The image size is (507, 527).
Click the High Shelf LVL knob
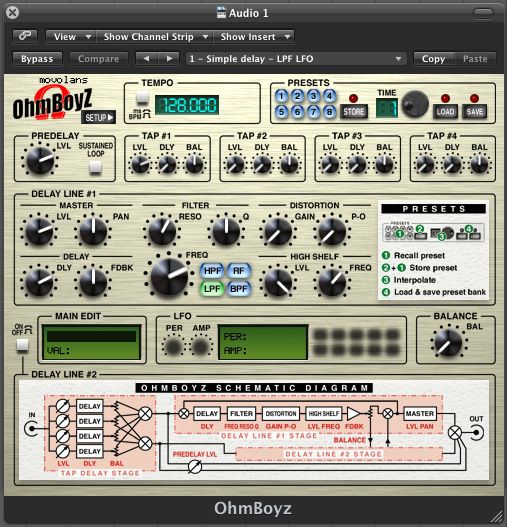[278, 282]
